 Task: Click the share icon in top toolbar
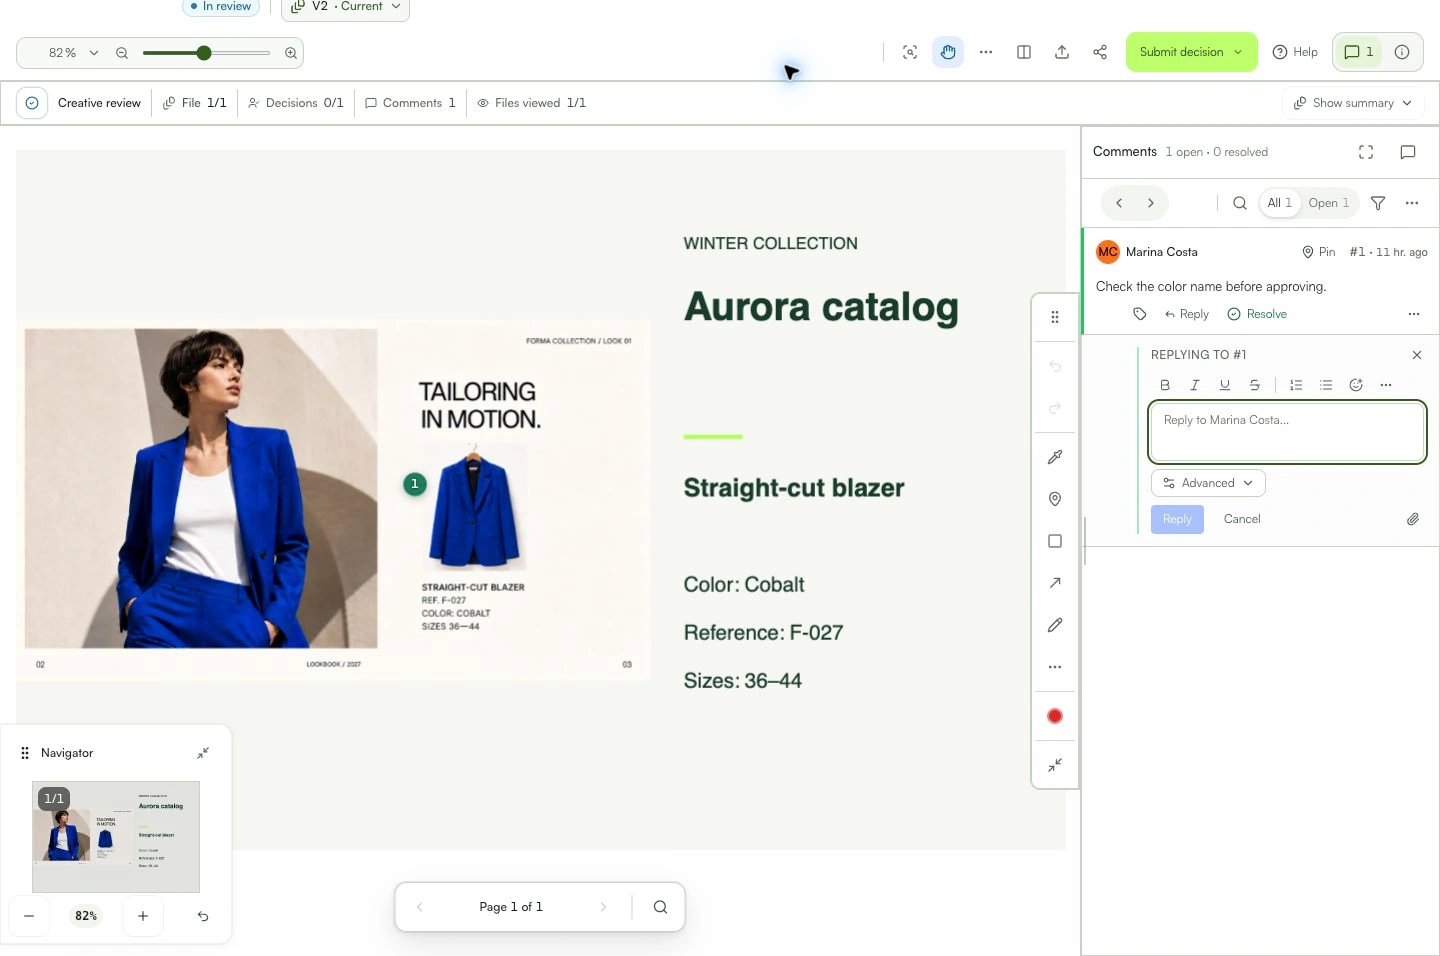tap(1100, 52)
